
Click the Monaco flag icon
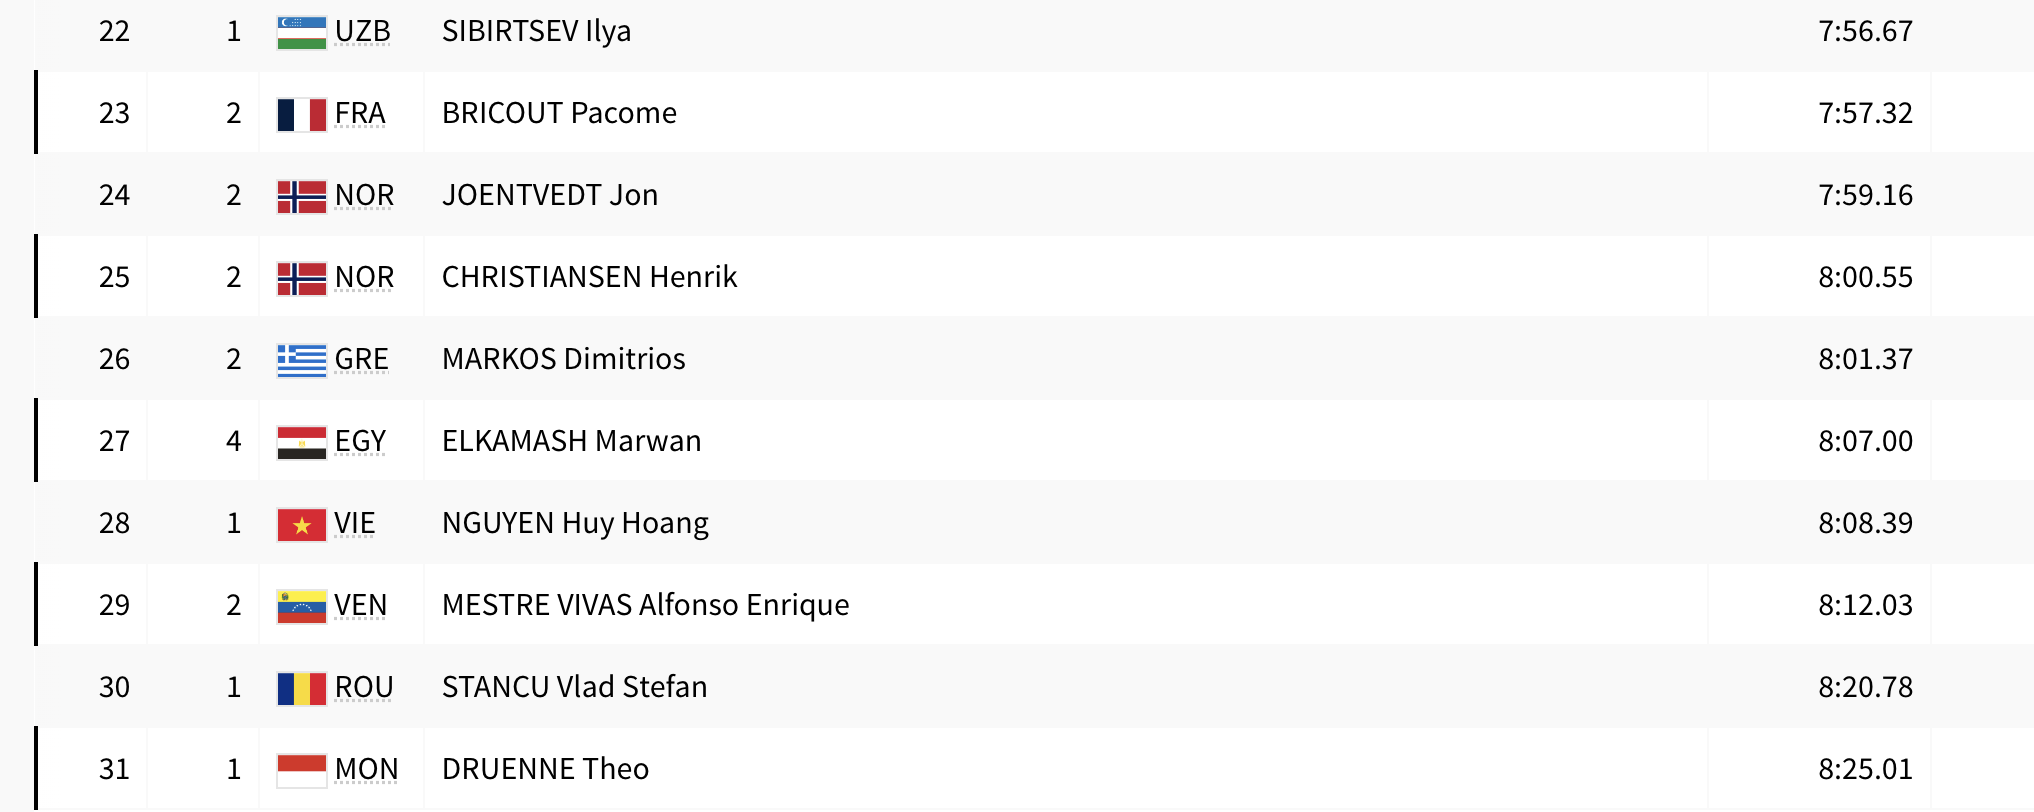point(301,771)
